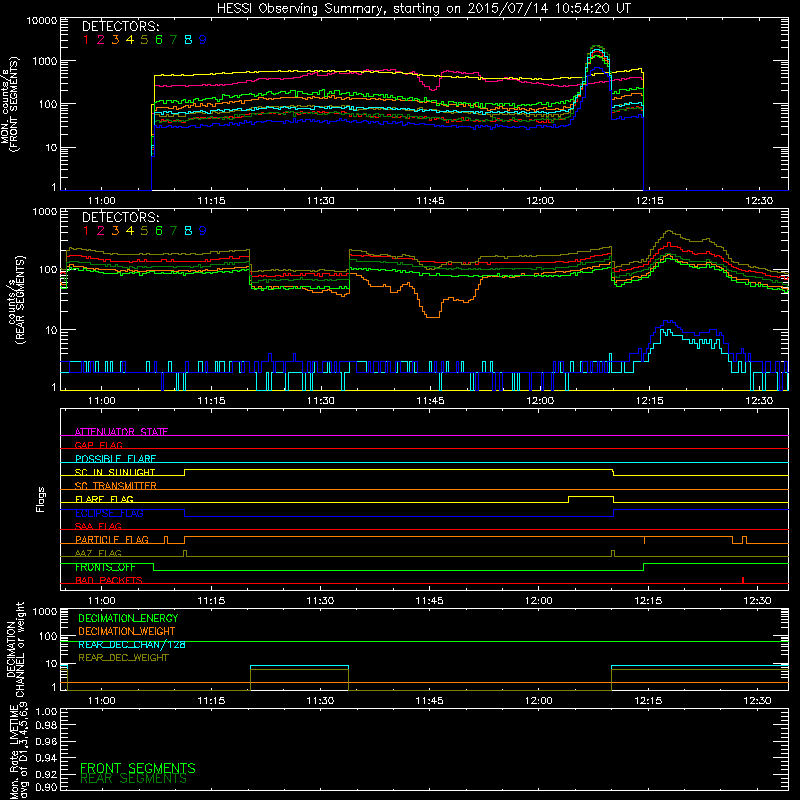The width and height of the screenshot is (800, 800).
Task: Click green detector 6 in rear segments legend
Action: click(159, 231)
